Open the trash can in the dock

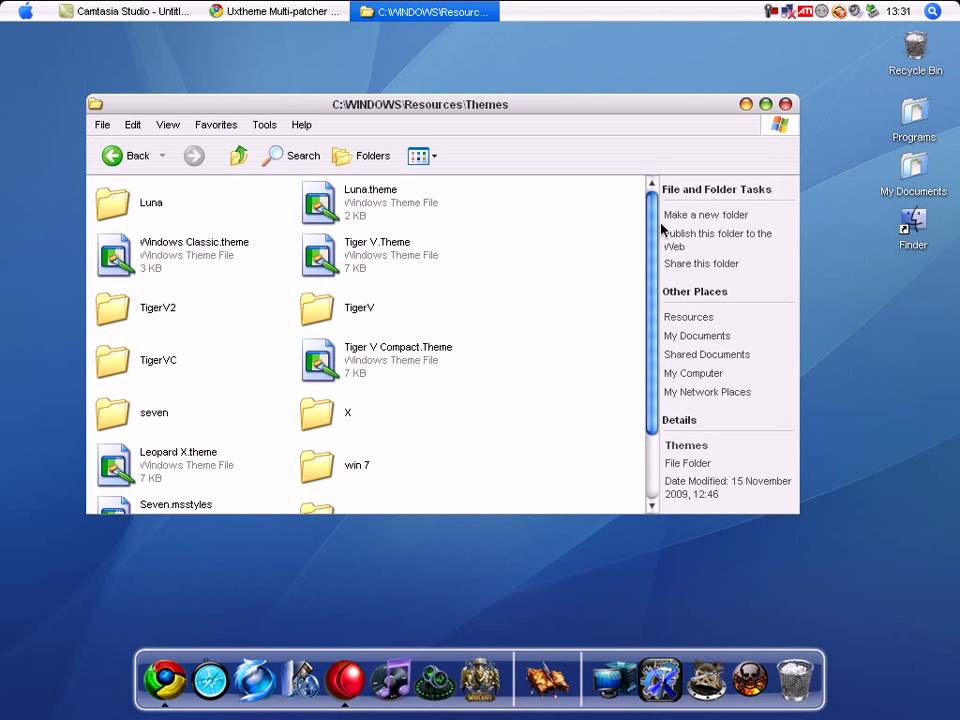pyautogui.click(x=795, y=680)
